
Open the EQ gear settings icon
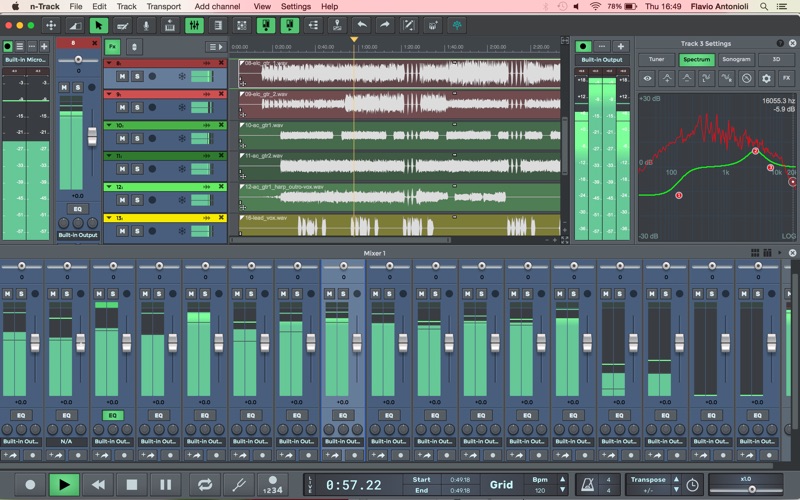766,77
